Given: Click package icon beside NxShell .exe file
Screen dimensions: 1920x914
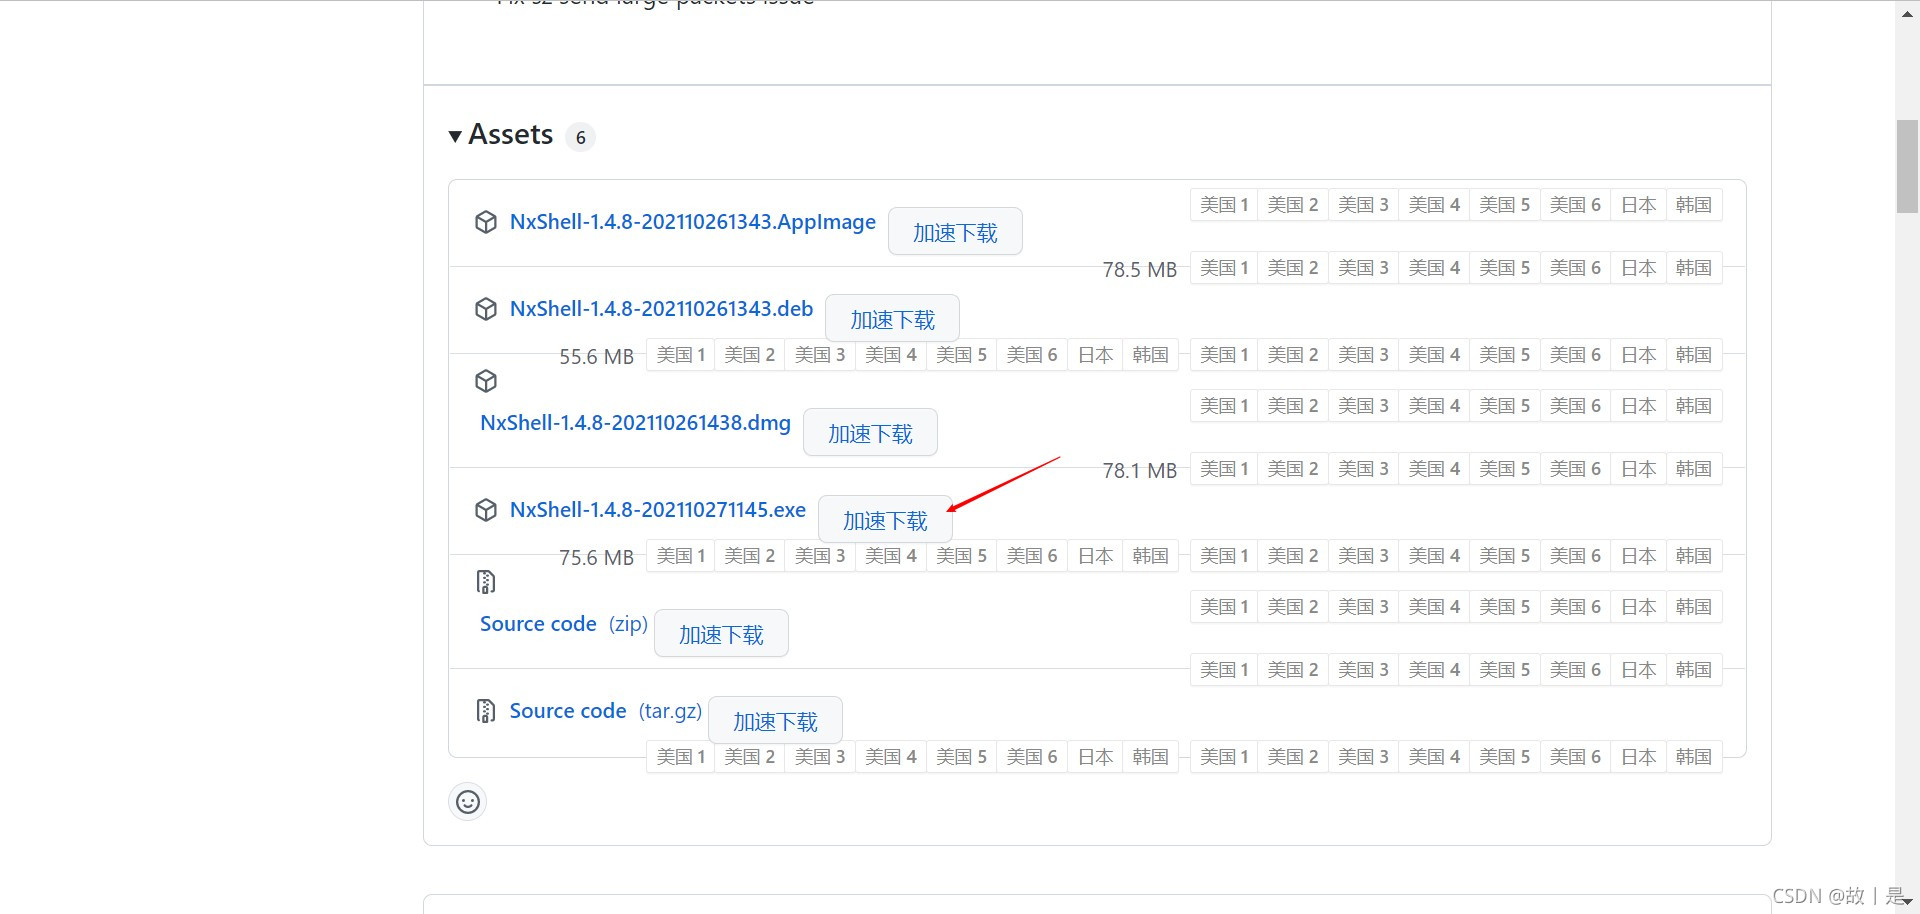Looking at the screenshot, I should click(486, 510).
